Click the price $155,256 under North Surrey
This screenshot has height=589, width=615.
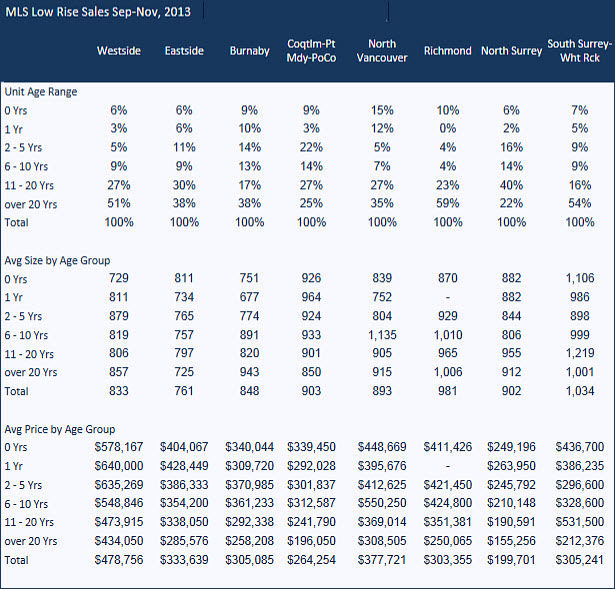click(x=511, y=541)
